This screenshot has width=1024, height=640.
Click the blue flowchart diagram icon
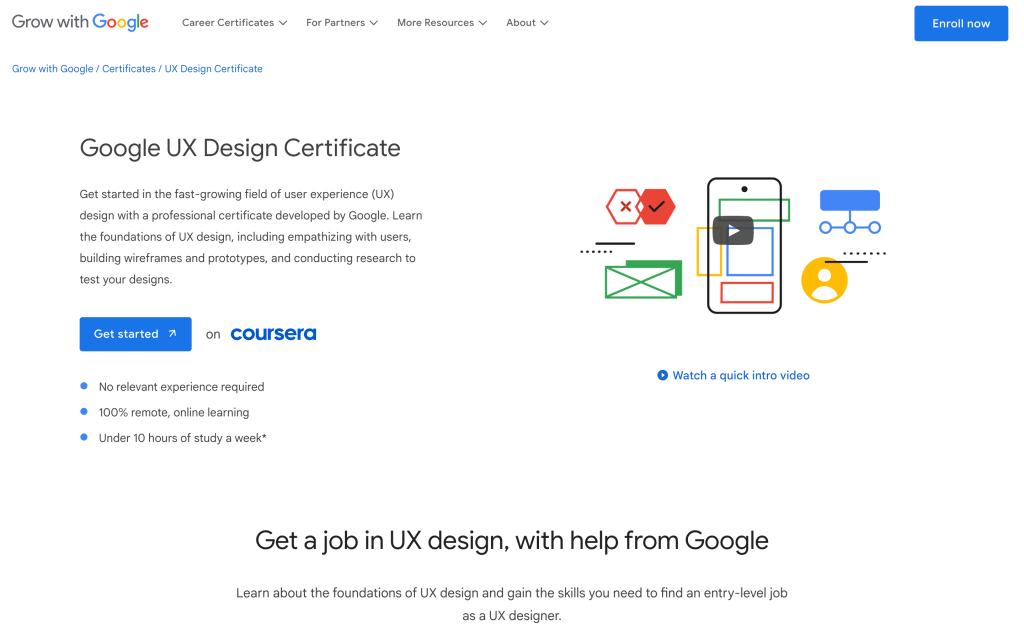(x=849, y=211)
